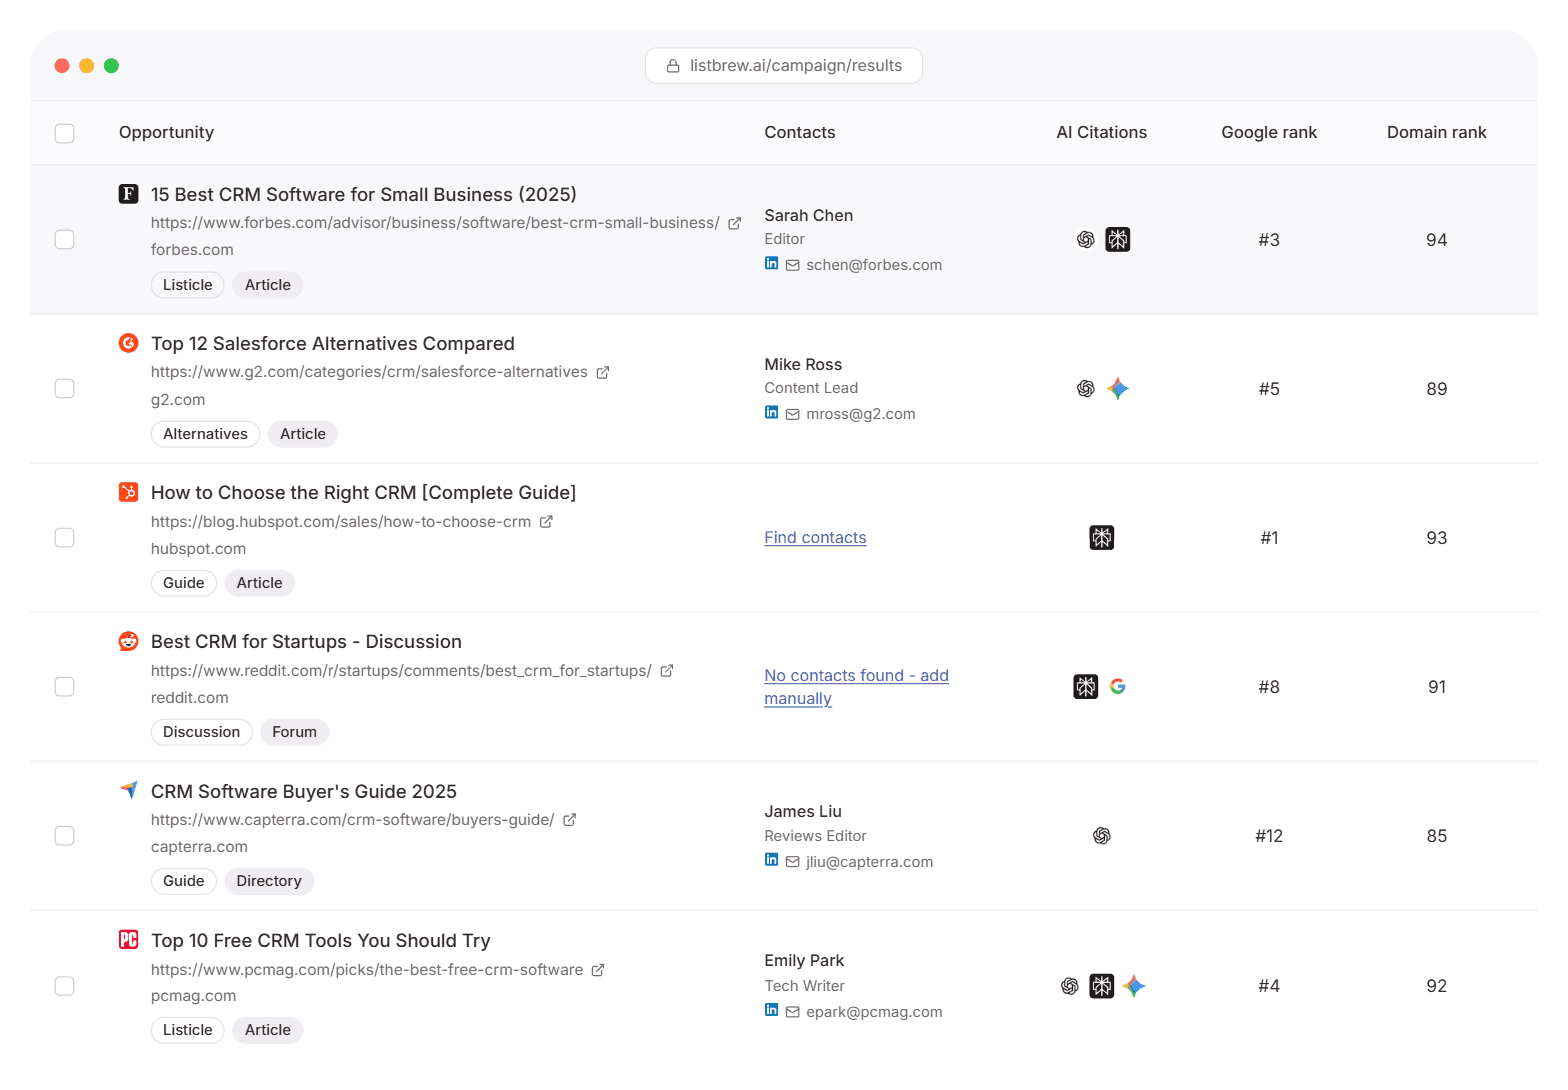Image resolution: width=1568 pixels, height=1090 pixels.
Task: Click the title Best CRM for Startups - Discussion
Action: coord(306,642)
